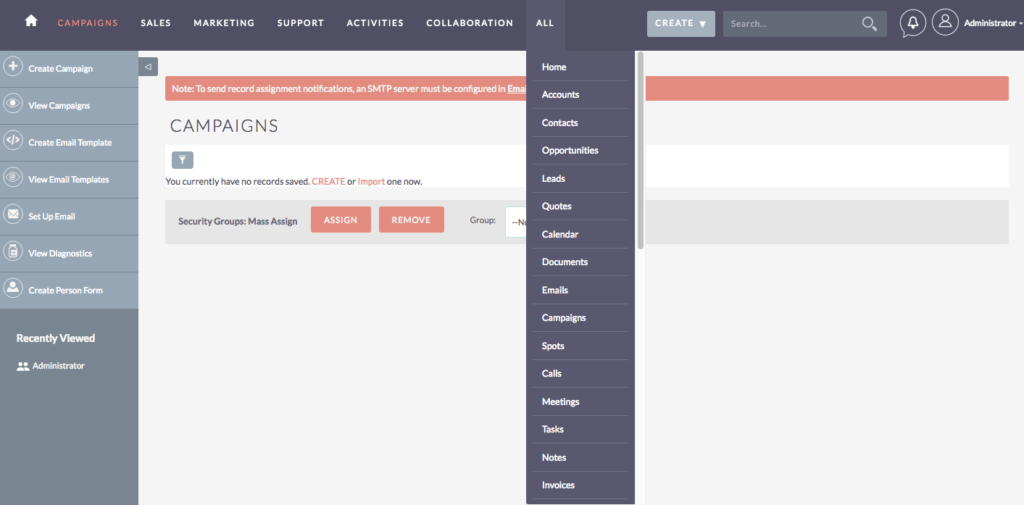Select Opportunities from the ALL menu
The image size is (1024, 505).
click(x=570, y=150)
